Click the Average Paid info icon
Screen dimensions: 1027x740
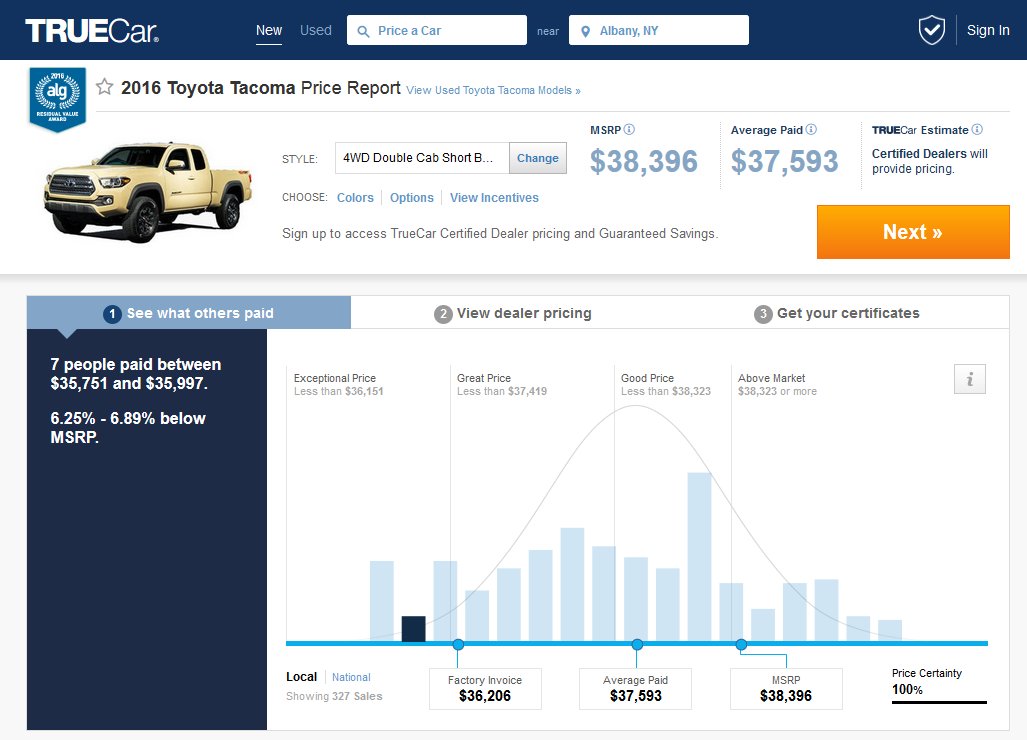(811, 130)
